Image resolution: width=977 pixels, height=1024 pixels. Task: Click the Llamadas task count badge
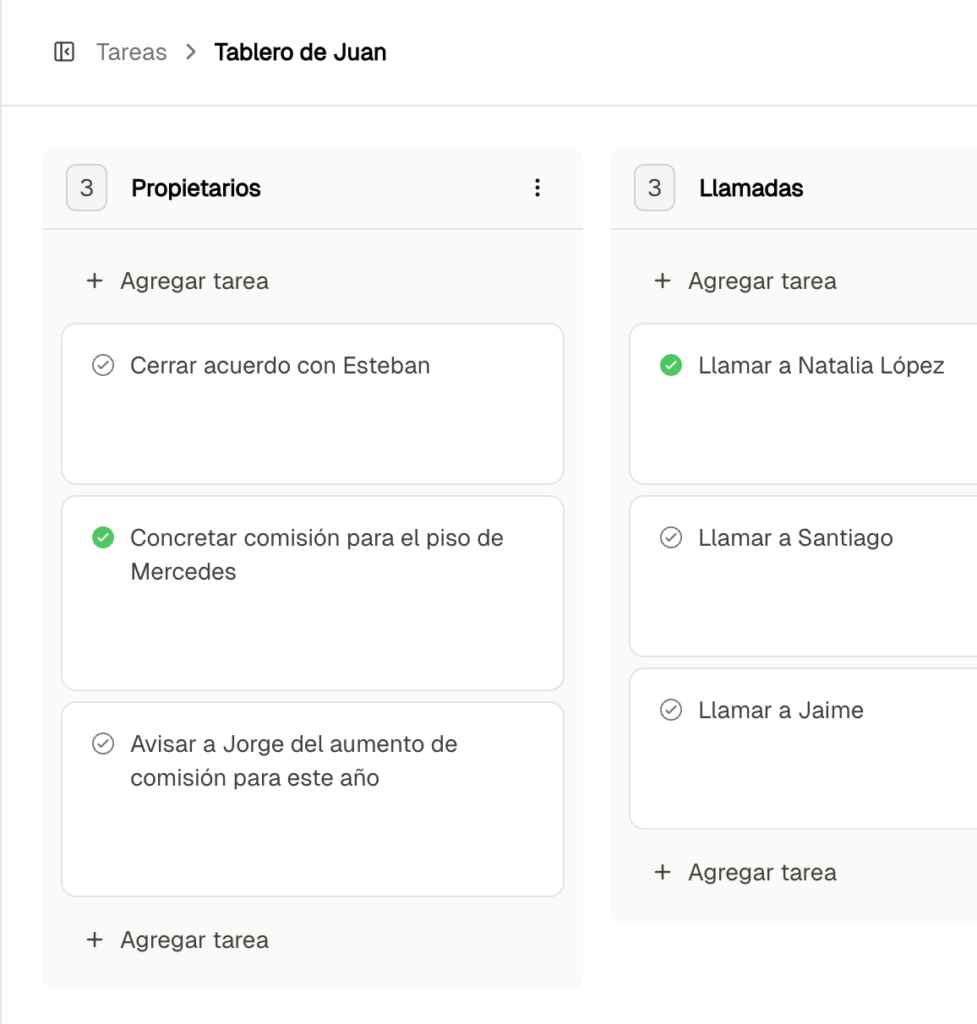(x=655, y=188)
